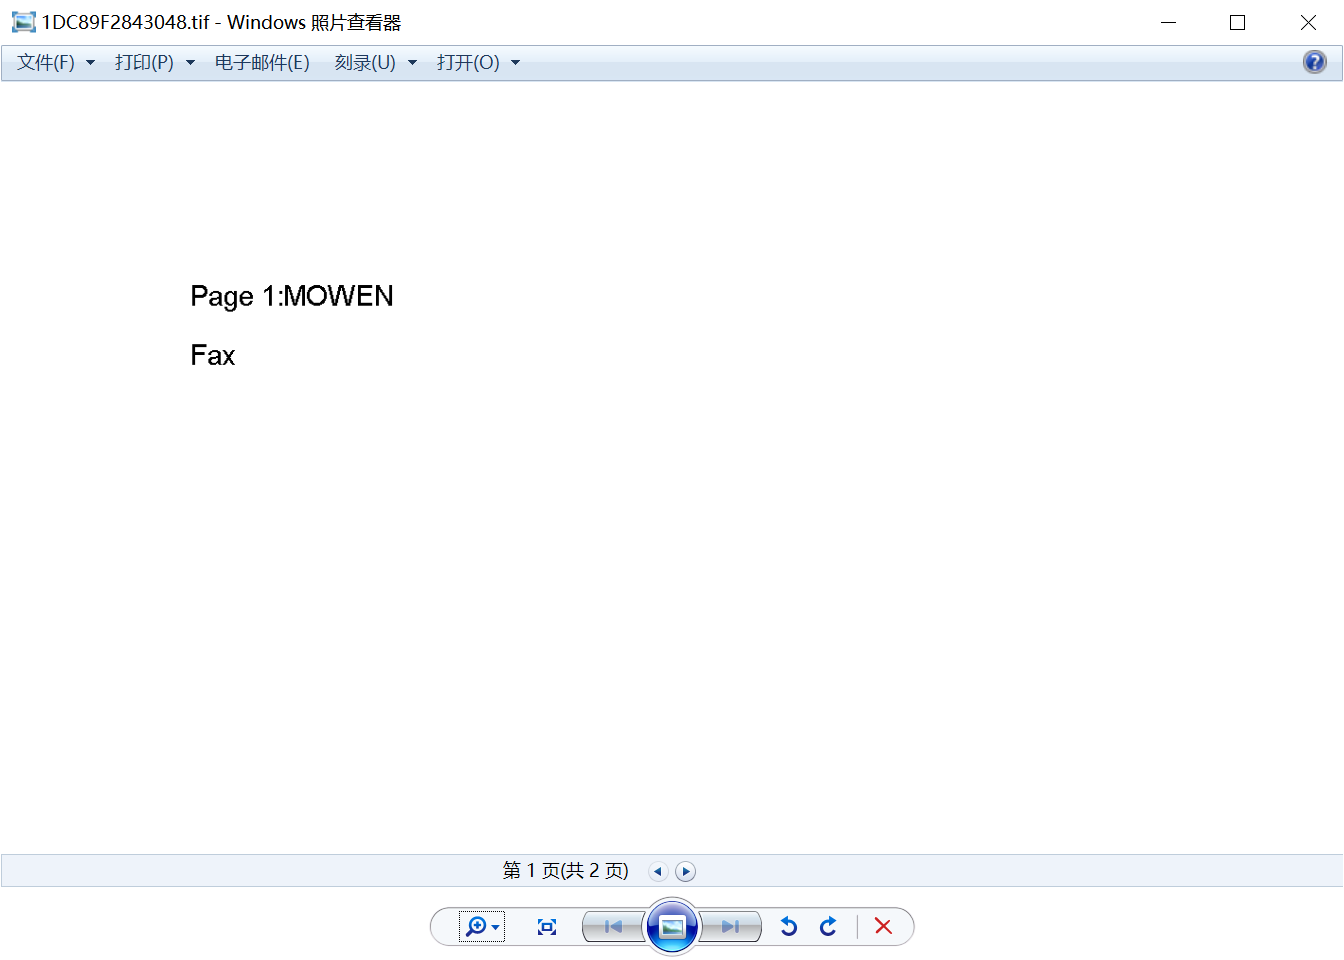The height and width of the screenshot is (960, 1344).
Task: Rotate the image counterclockwise
Action: click(x=789, y=927)
